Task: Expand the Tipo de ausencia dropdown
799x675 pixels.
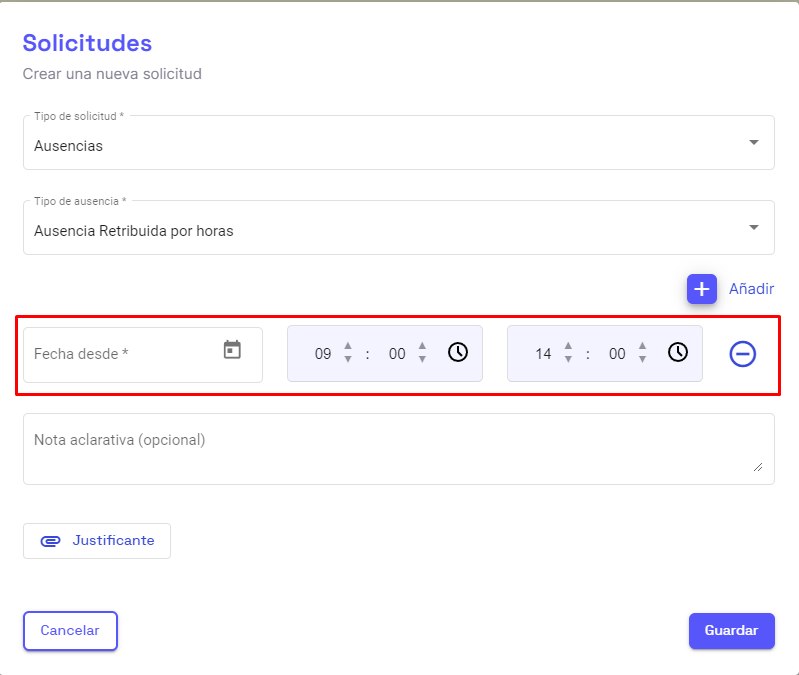Action: click(754, 228)
